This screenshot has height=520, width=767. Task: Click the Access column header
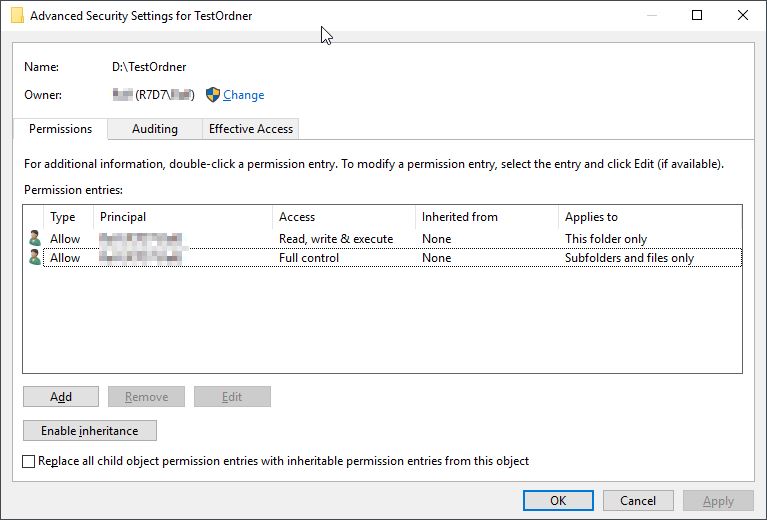point(343,217)
